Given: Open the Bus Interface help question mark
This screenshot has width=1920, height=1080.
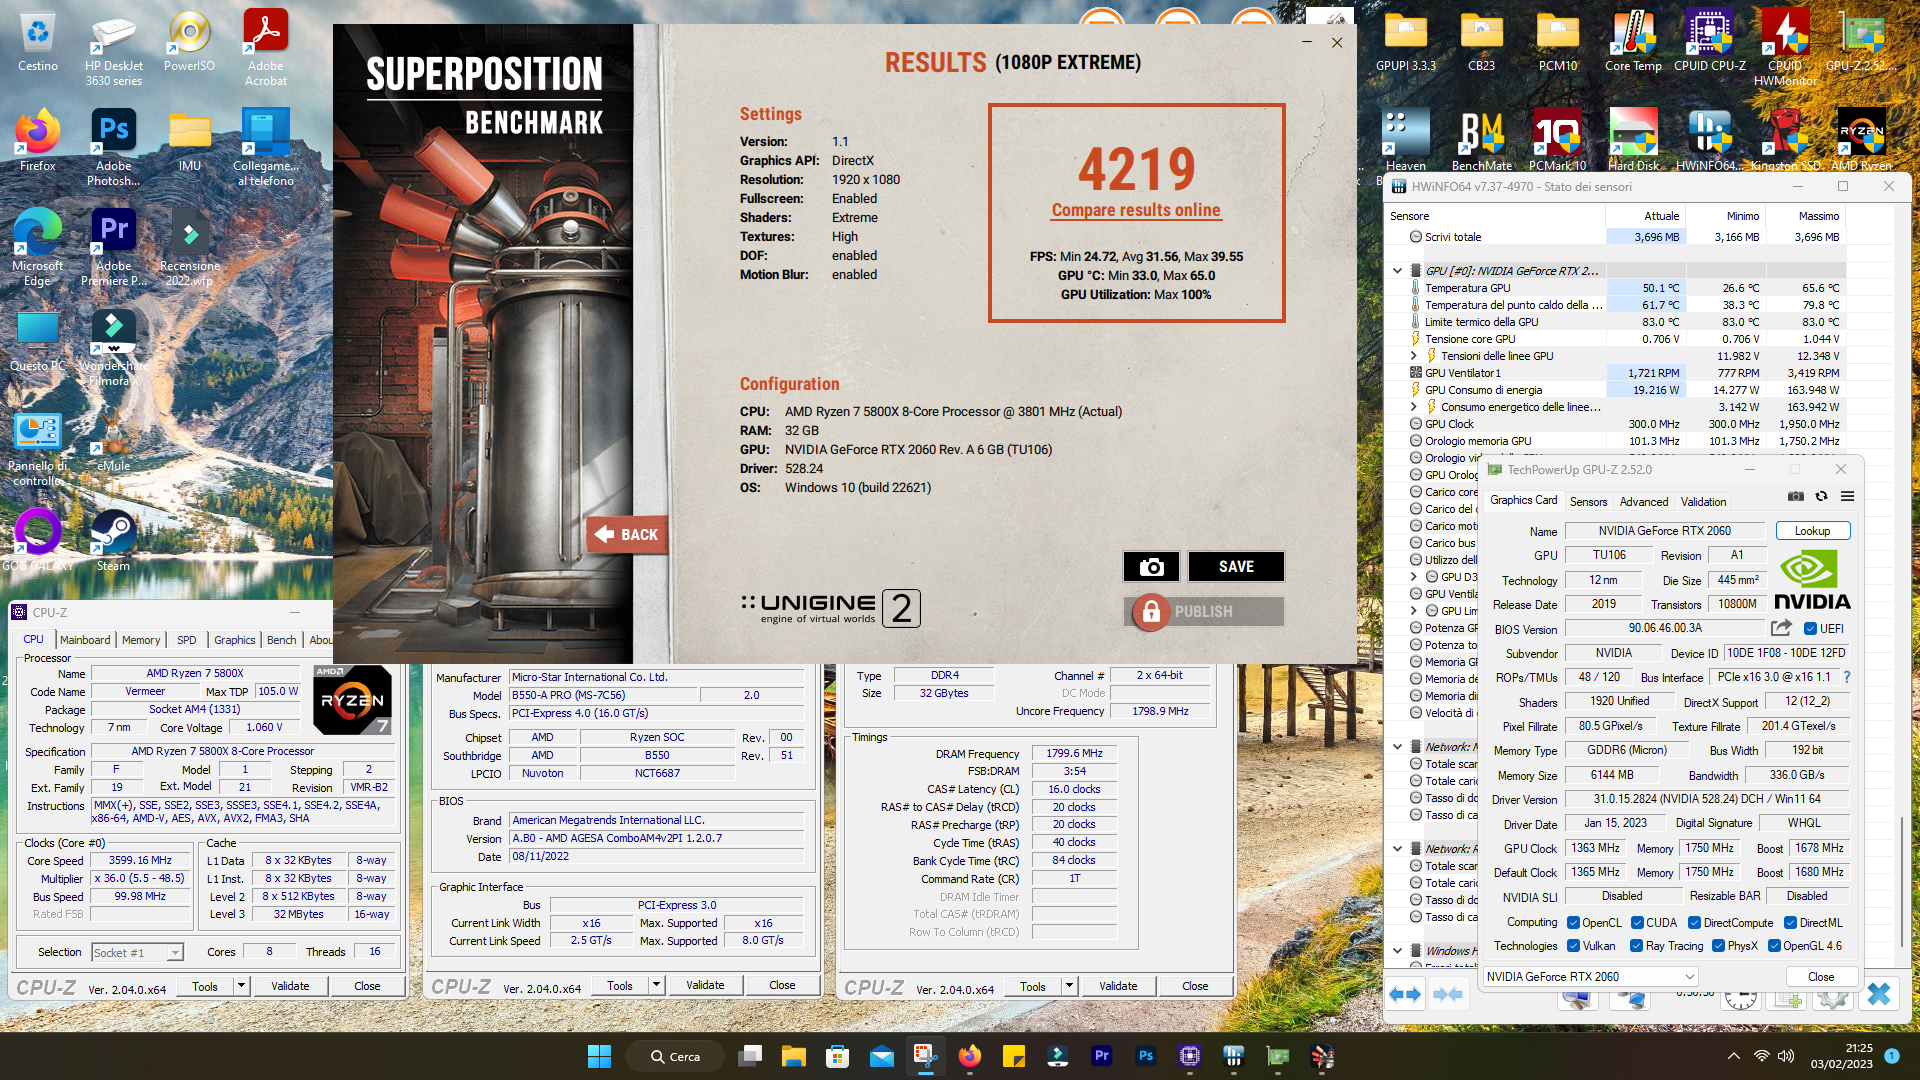Looking at the screenshot, I should coord(1847,677).
